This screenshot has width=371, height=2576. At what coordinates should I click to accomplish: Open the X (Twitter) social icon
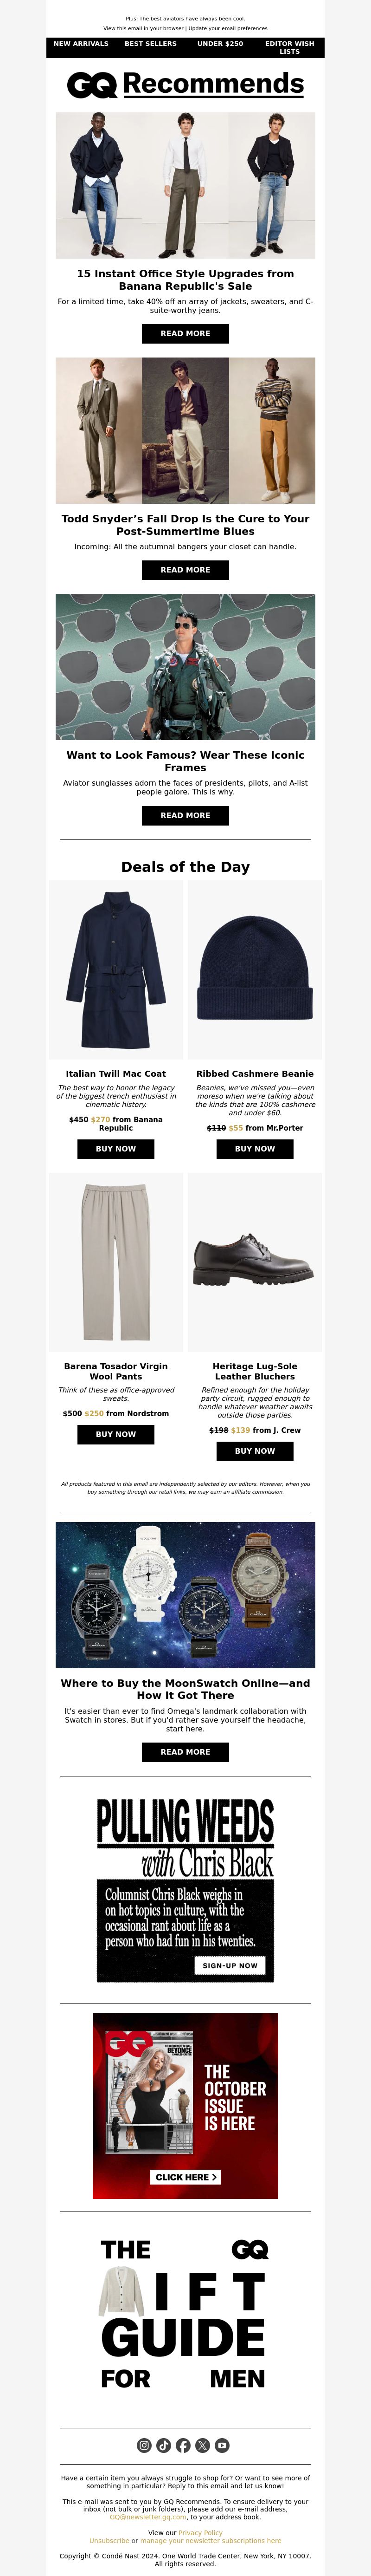tap(202, 2445)
